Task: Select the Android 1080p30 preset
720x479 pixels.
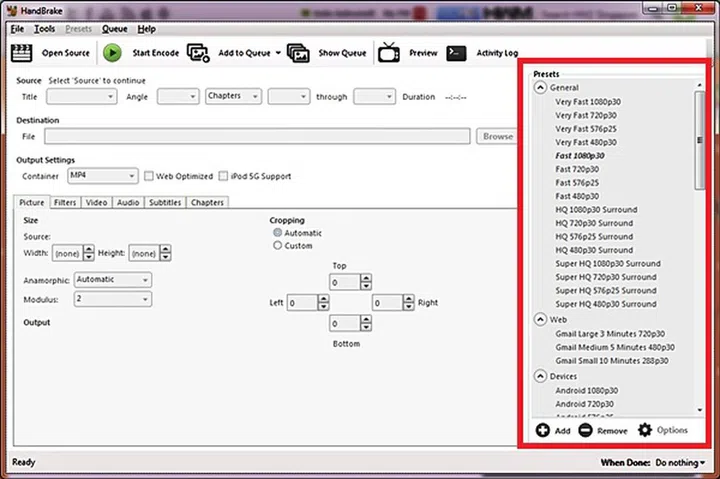Action: (x=587, y=391)
